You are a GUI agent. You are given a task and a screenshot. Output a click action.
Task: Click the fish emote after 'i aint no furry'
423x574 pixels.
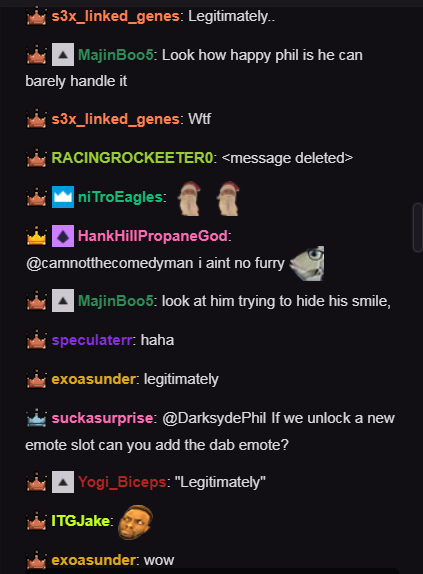[307, 264]
